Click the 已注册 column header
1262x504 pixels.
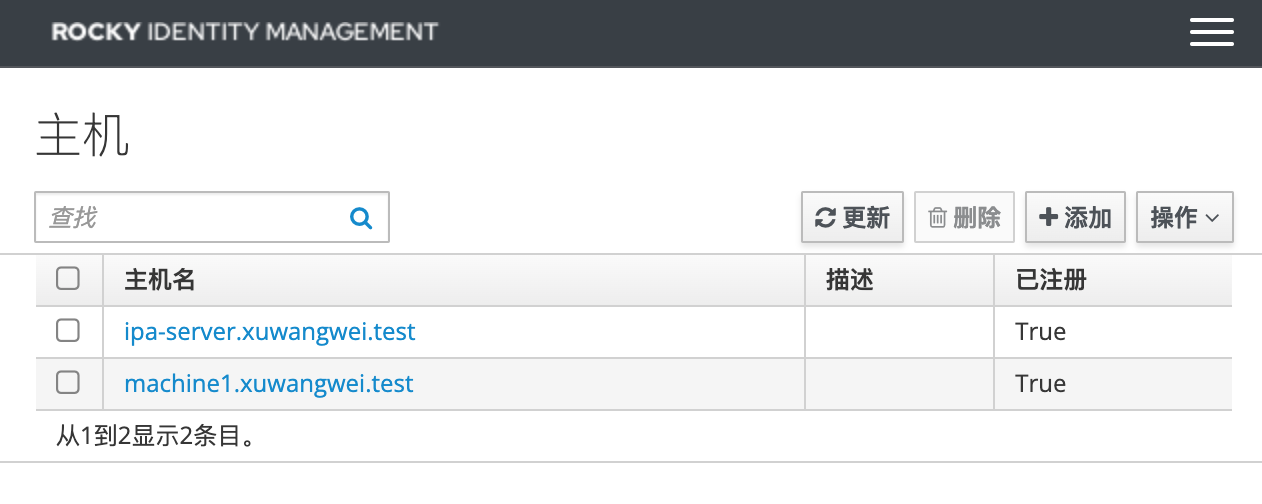1051,280
